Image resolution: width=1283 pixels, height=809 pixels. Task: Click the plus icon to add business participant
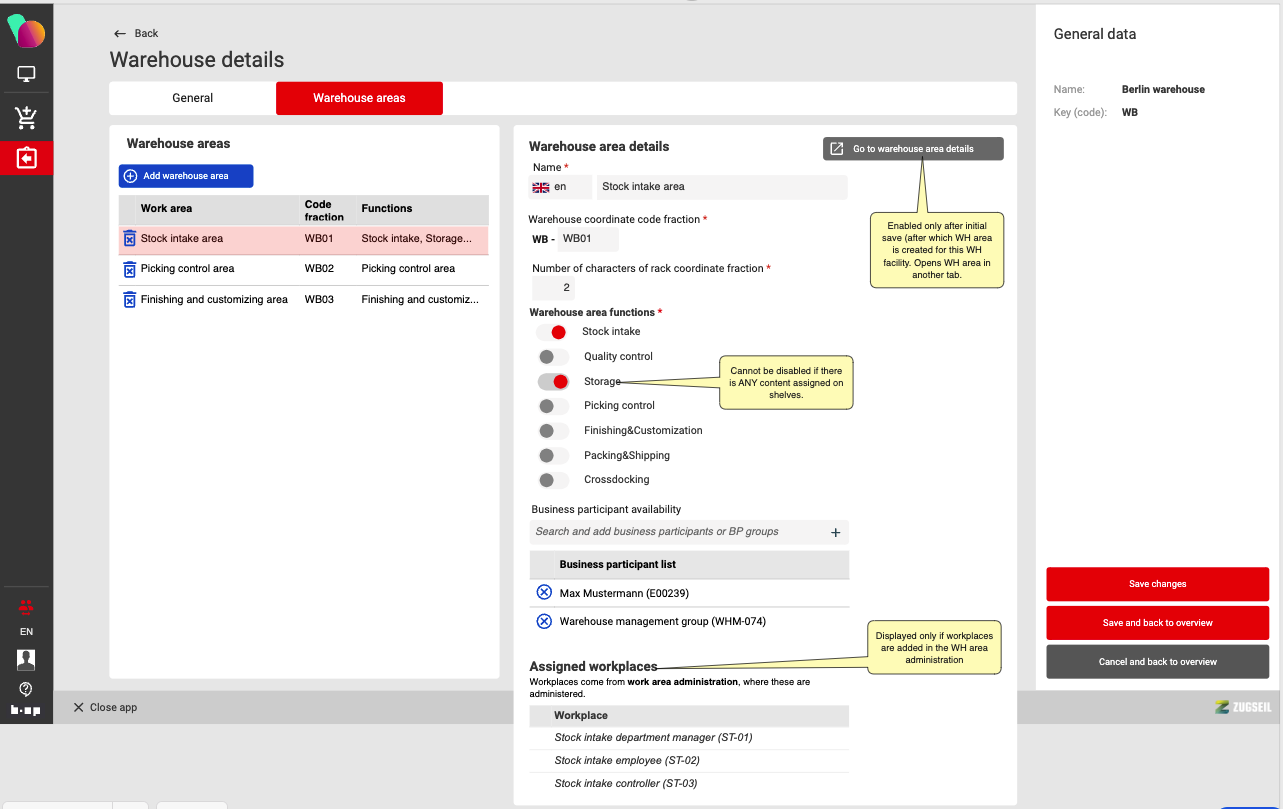click(x=836, y=533)
